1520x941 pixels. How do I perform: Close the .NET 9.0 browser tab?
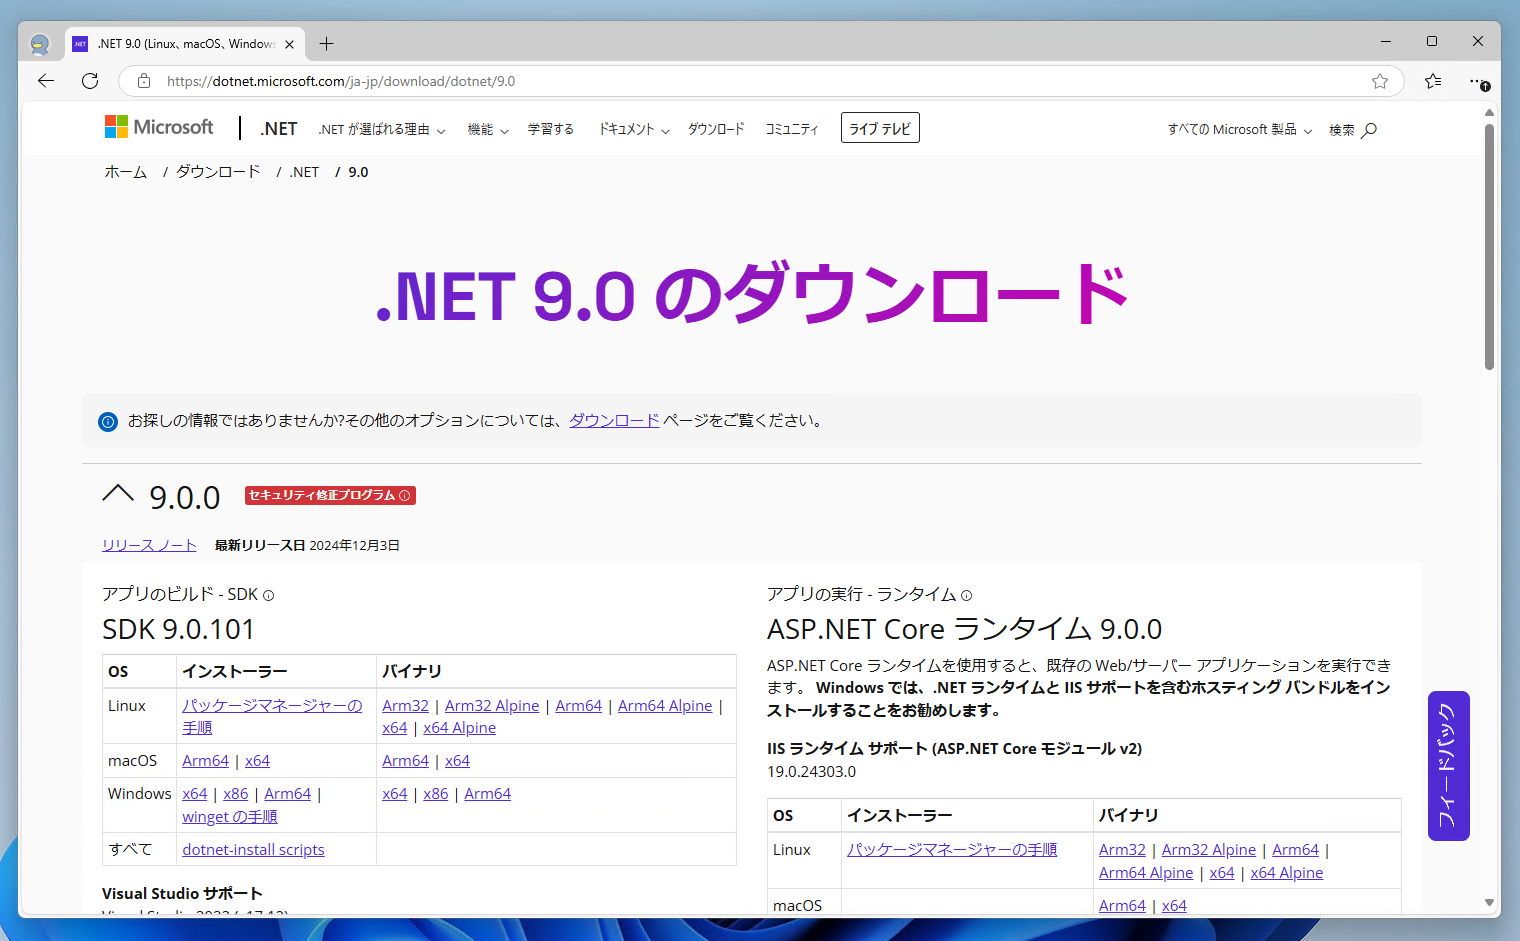coord(289,44)
